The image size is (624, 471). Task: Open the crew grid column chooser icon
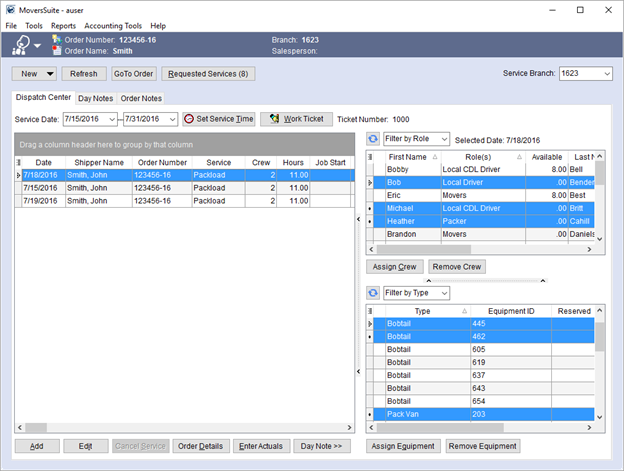tap(372, 157)
